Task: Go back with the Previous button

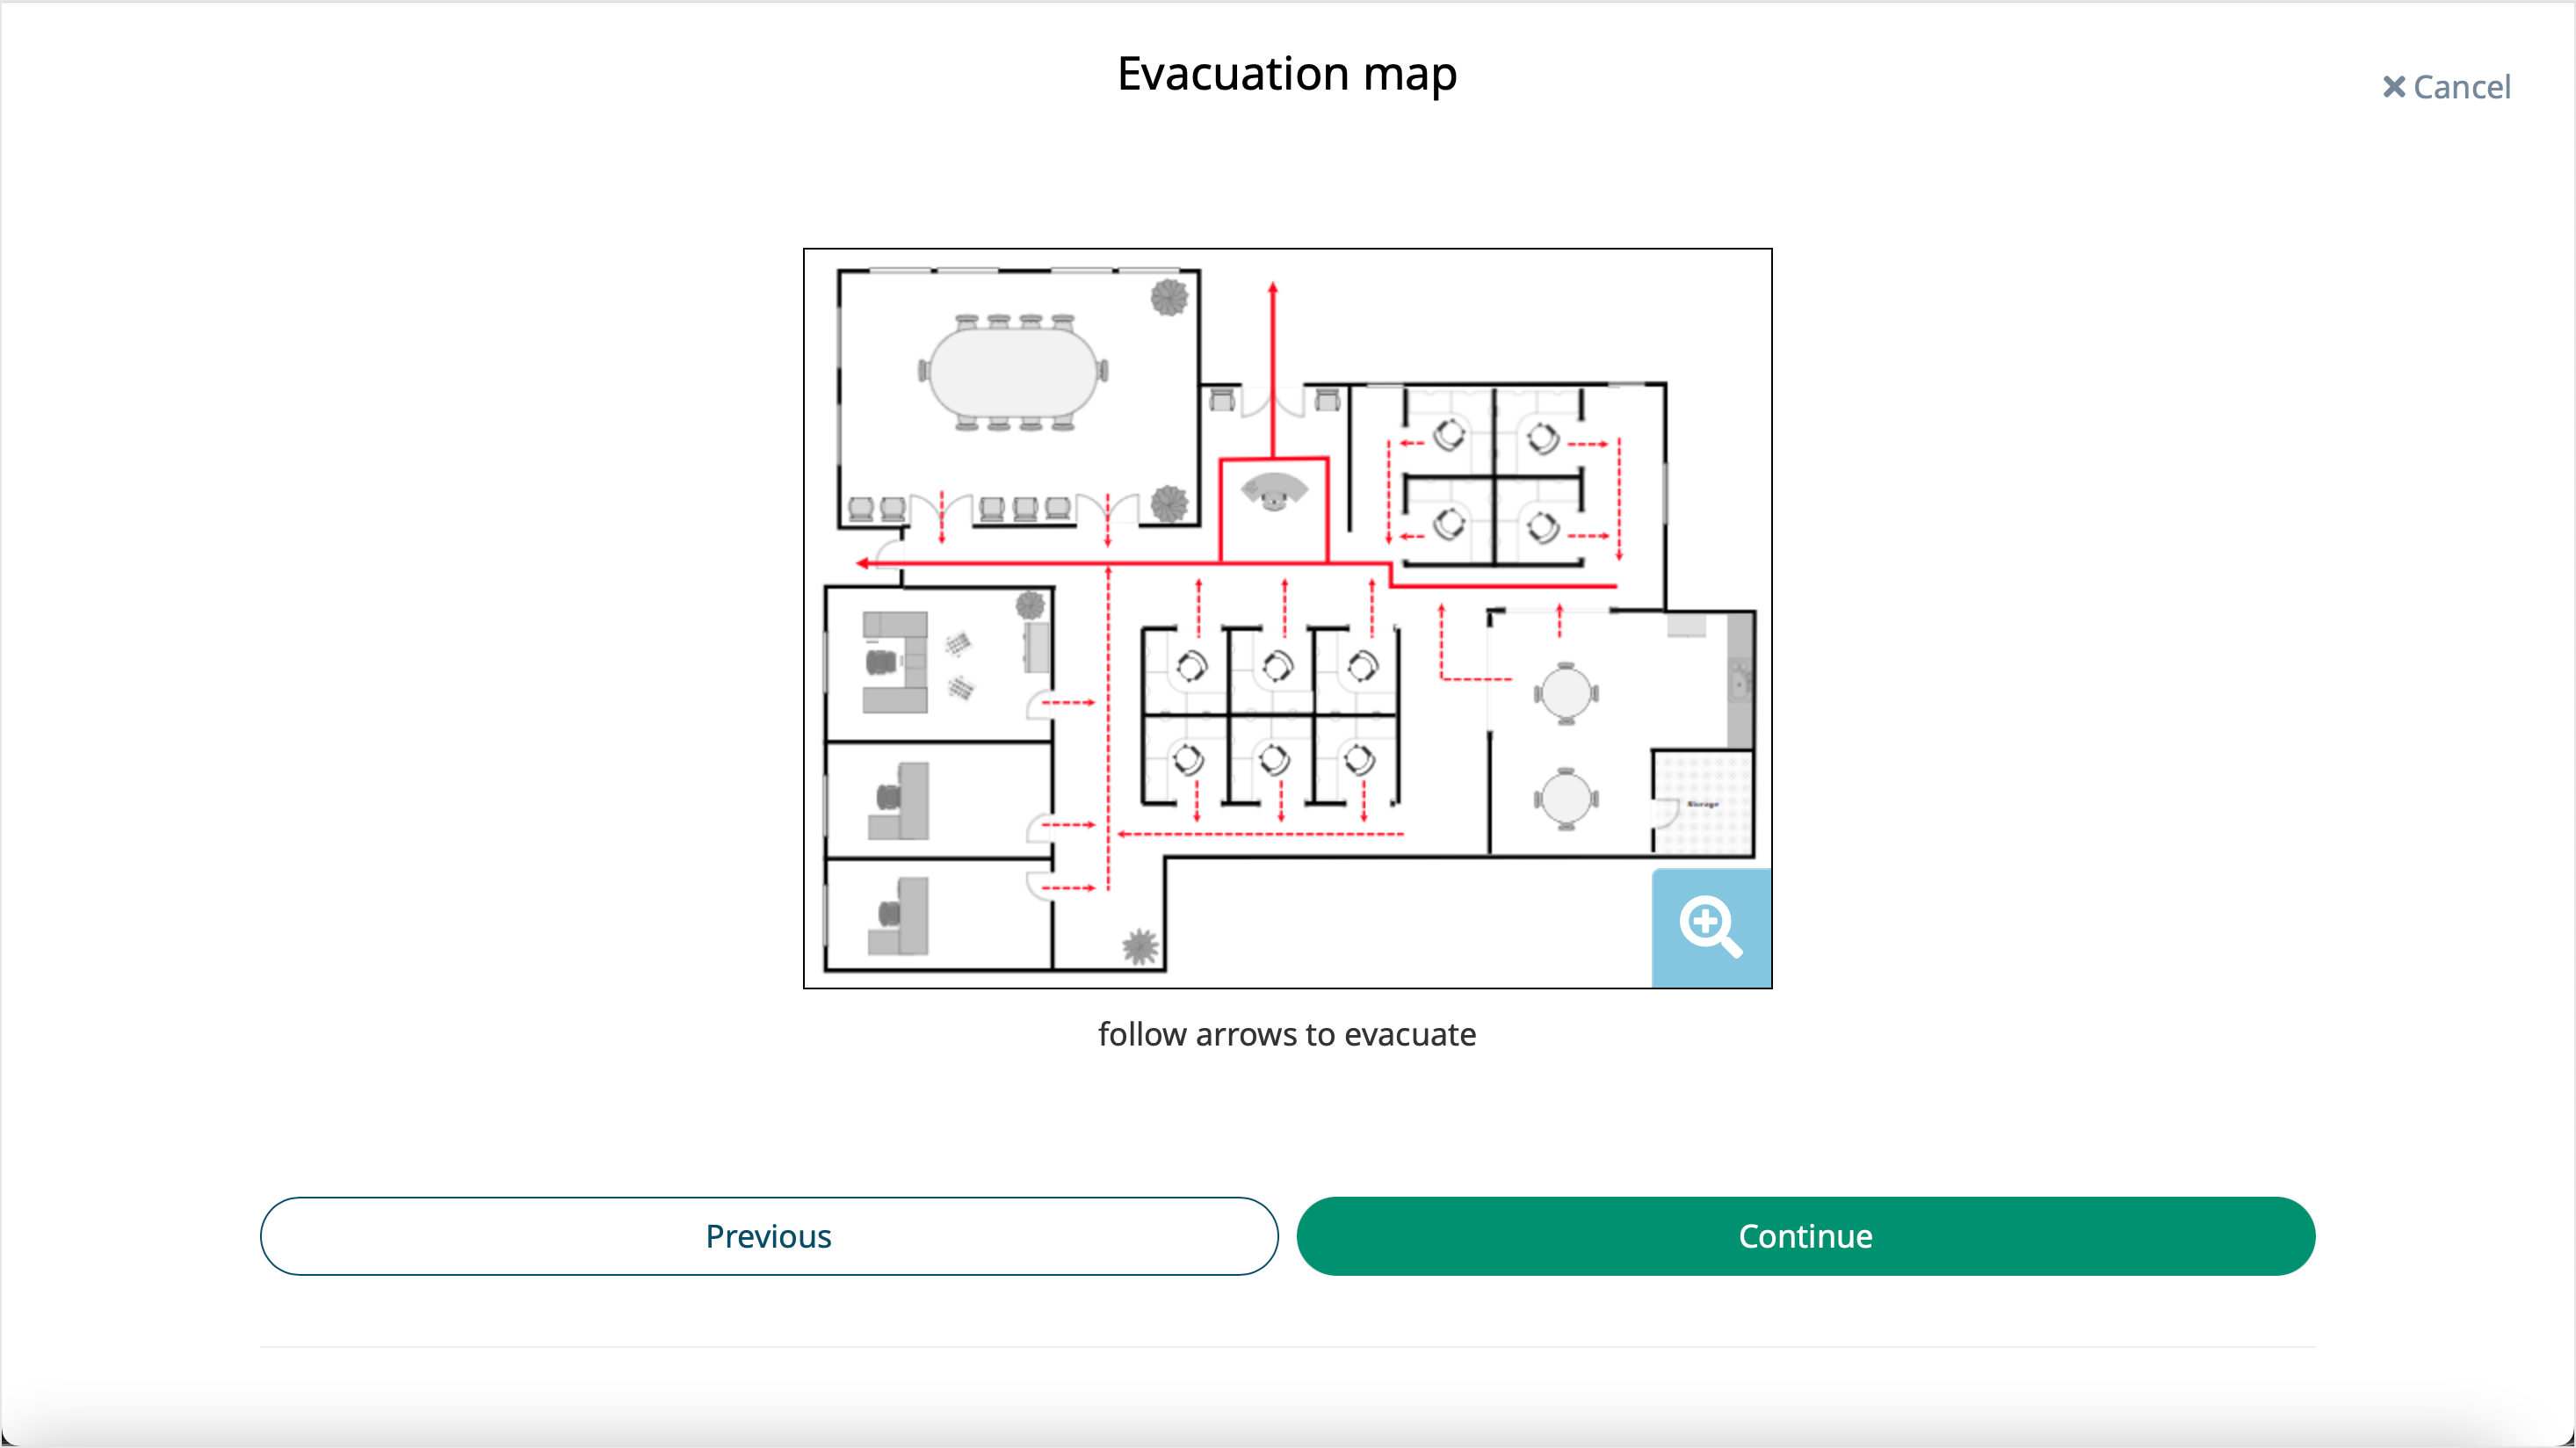Action: 769,1236
